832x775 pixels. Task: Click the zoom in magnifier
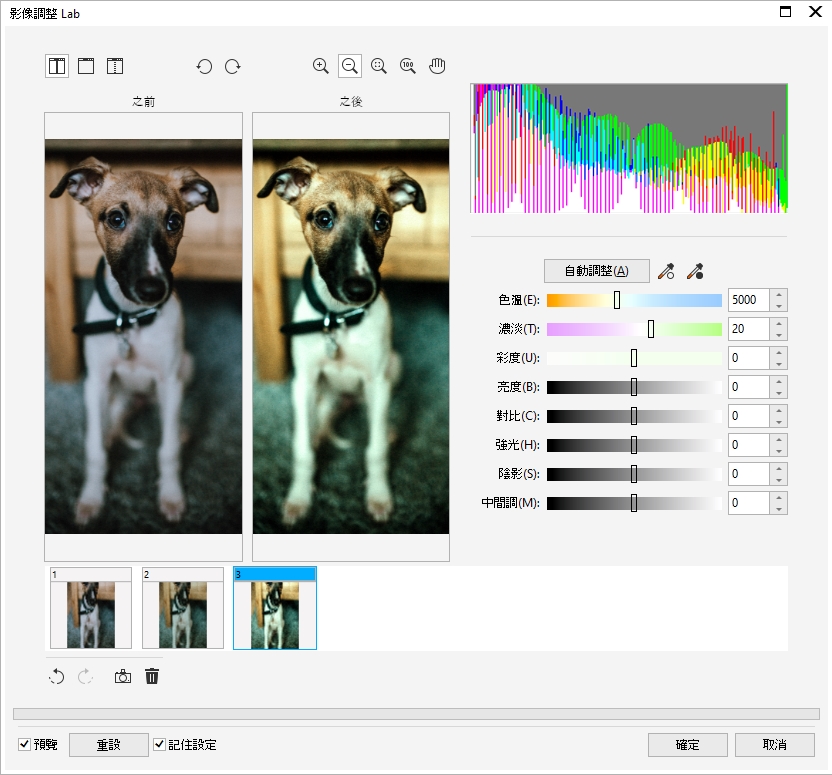click(x=321, y=66)
